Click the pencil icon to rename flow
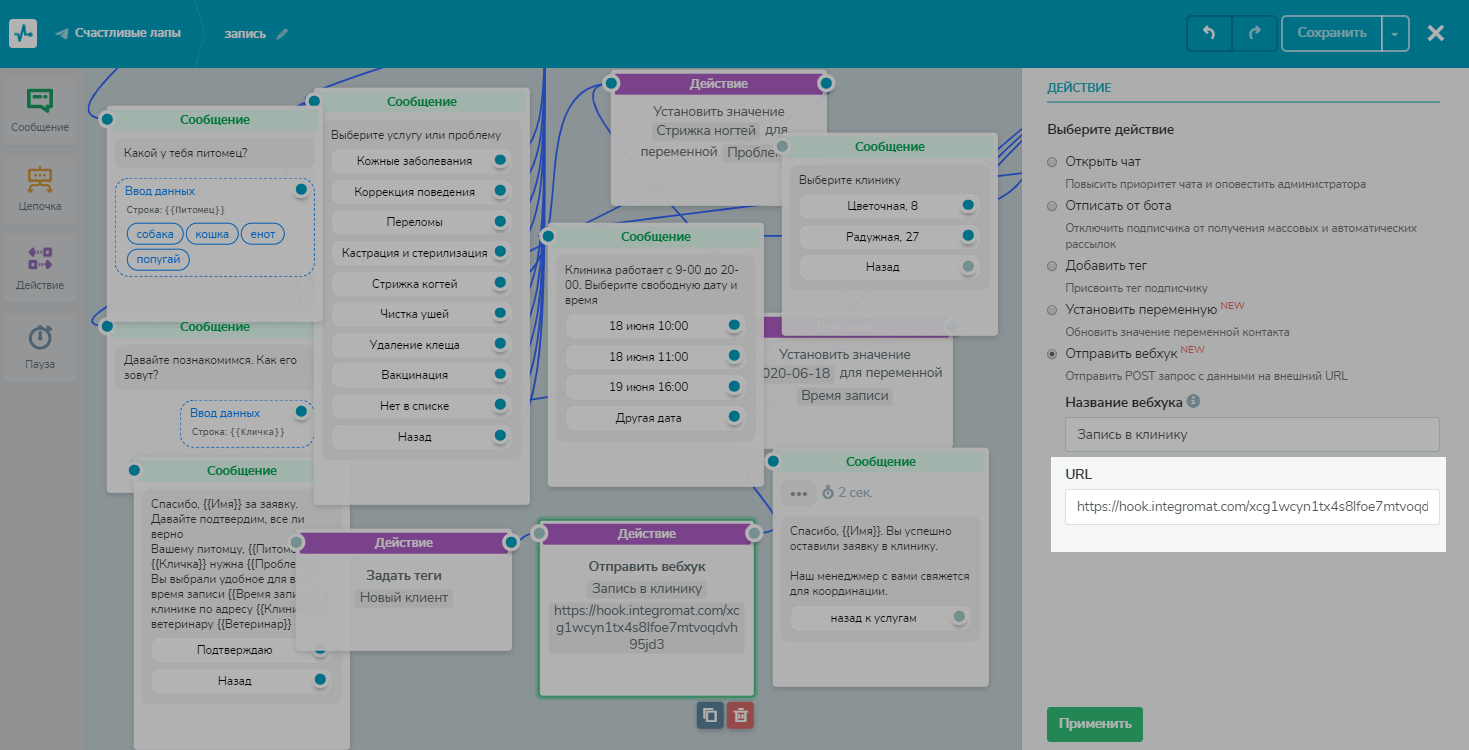The image size is (1469, 750). 282,34
